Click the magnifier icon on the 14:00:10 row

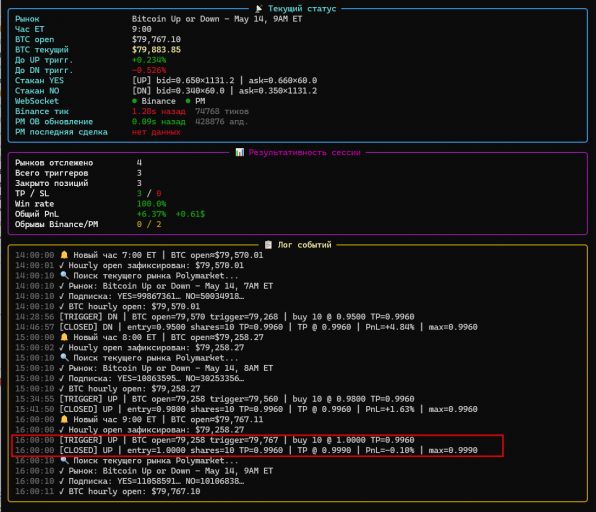point(64,276)
